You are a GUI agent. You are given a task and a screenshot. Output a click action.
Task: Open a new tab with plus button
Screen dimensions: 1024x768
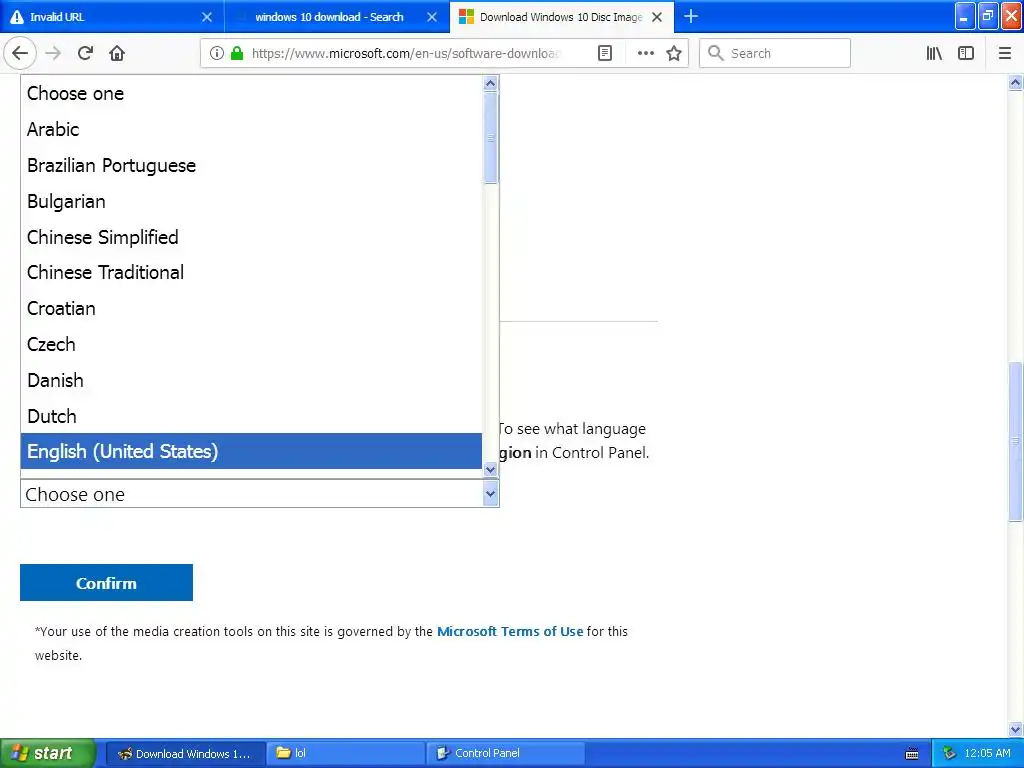(691, 16)
